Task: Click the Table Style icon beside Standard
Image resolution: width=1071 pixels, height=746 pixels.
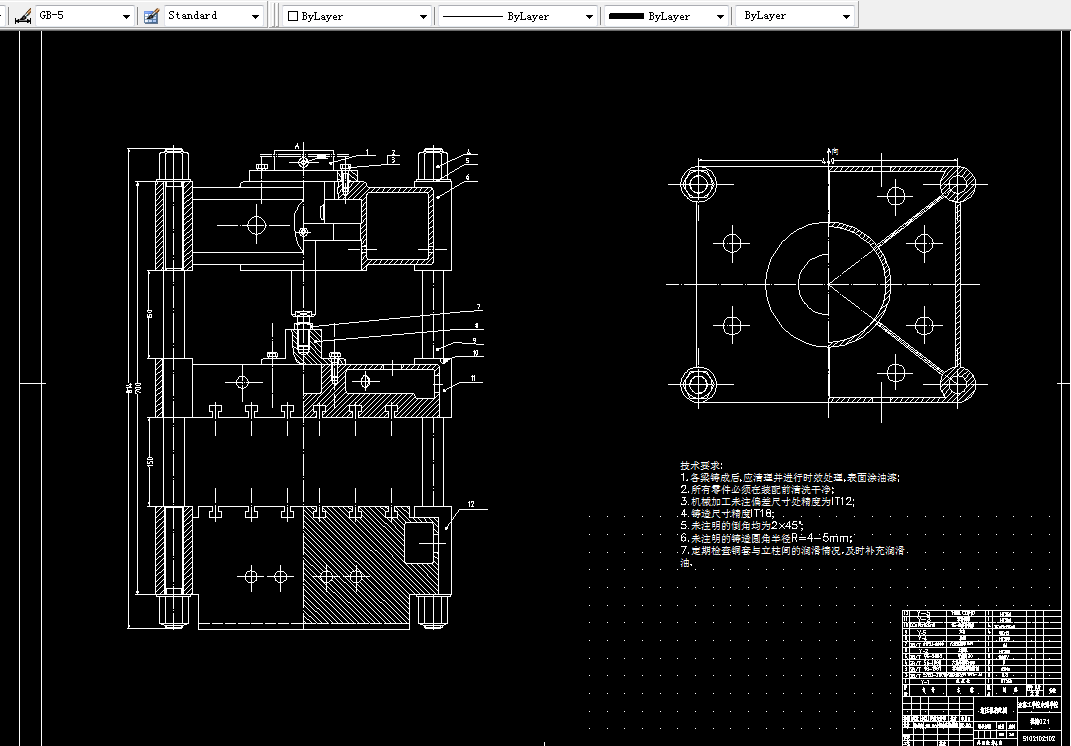Action: pos(152,16)
